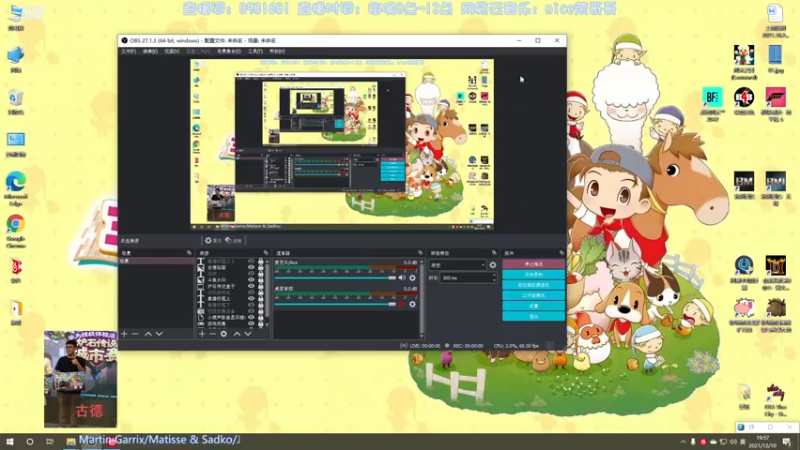Viewport: 800px width, 450px height.
Task: Open 场景集合(S) menu in OBS
Action: click(x=229, y=52)
